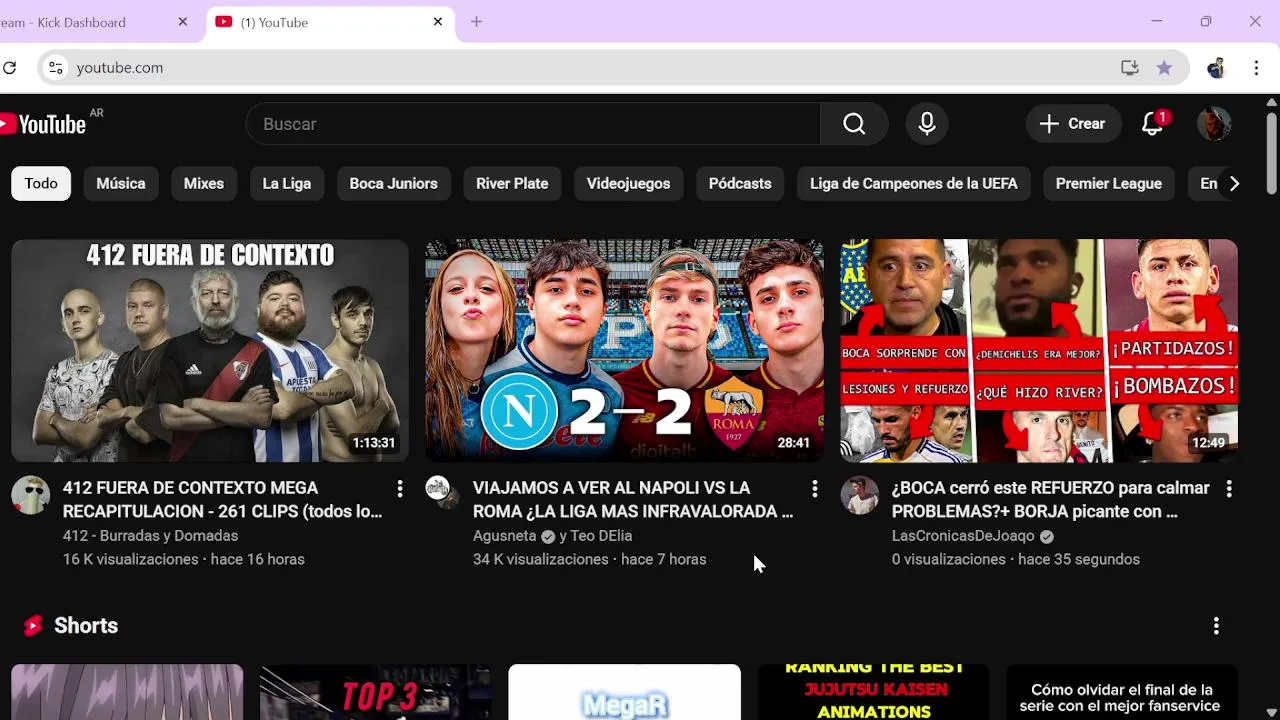Select the Mixes filter chip
This screenshot has width=1280, height=720.
204,184
